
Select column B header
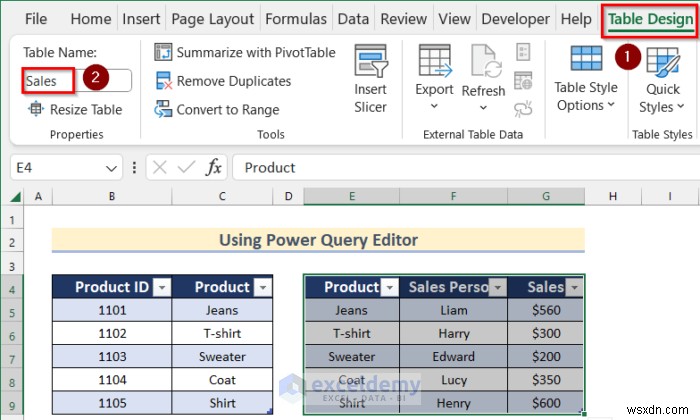pyautogui.click(x=112, y=196)
